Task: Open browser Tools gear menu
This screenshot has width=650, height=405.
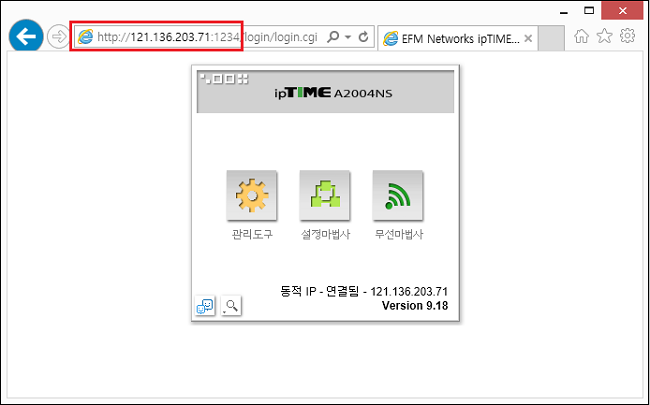Action: [628, 36]
